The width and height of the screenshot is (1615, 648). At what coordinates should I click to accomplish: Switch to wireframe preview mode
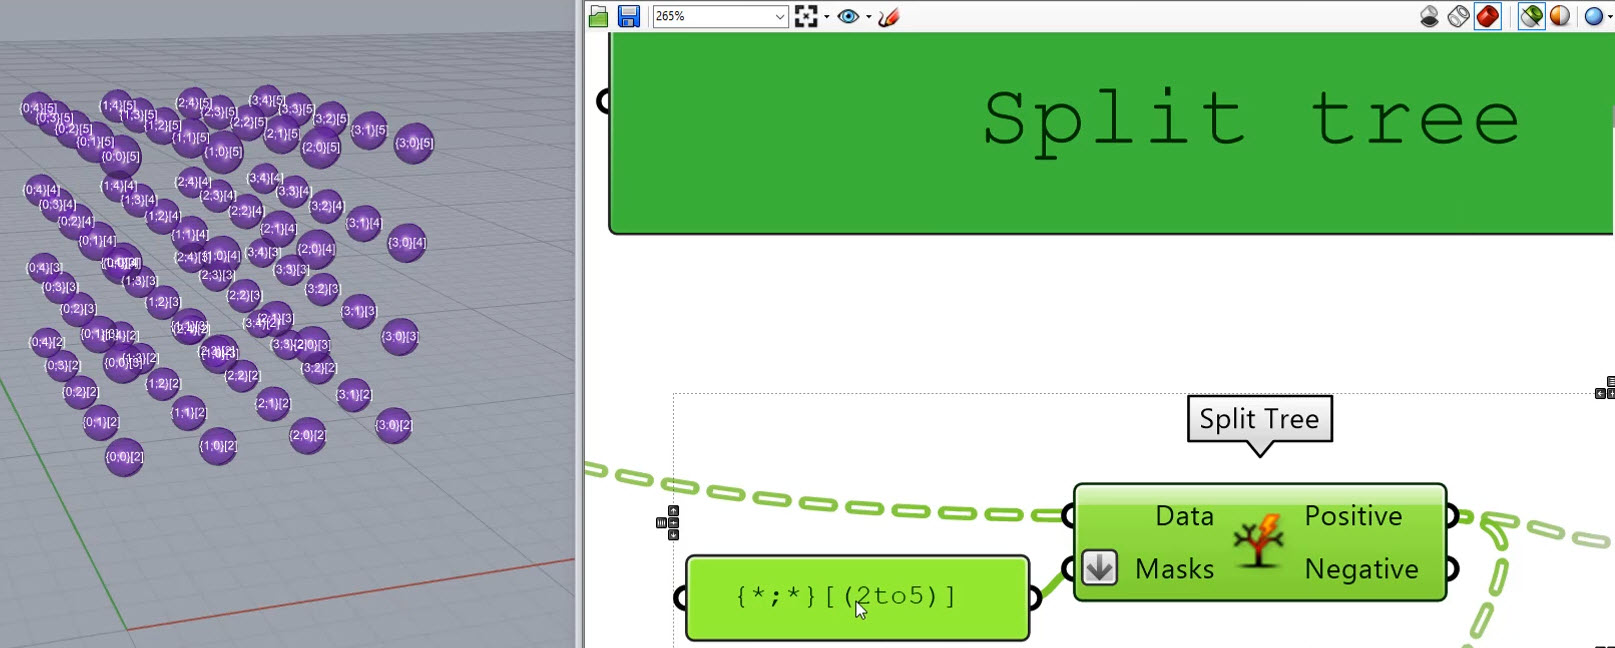click(x=1459, y=16)
